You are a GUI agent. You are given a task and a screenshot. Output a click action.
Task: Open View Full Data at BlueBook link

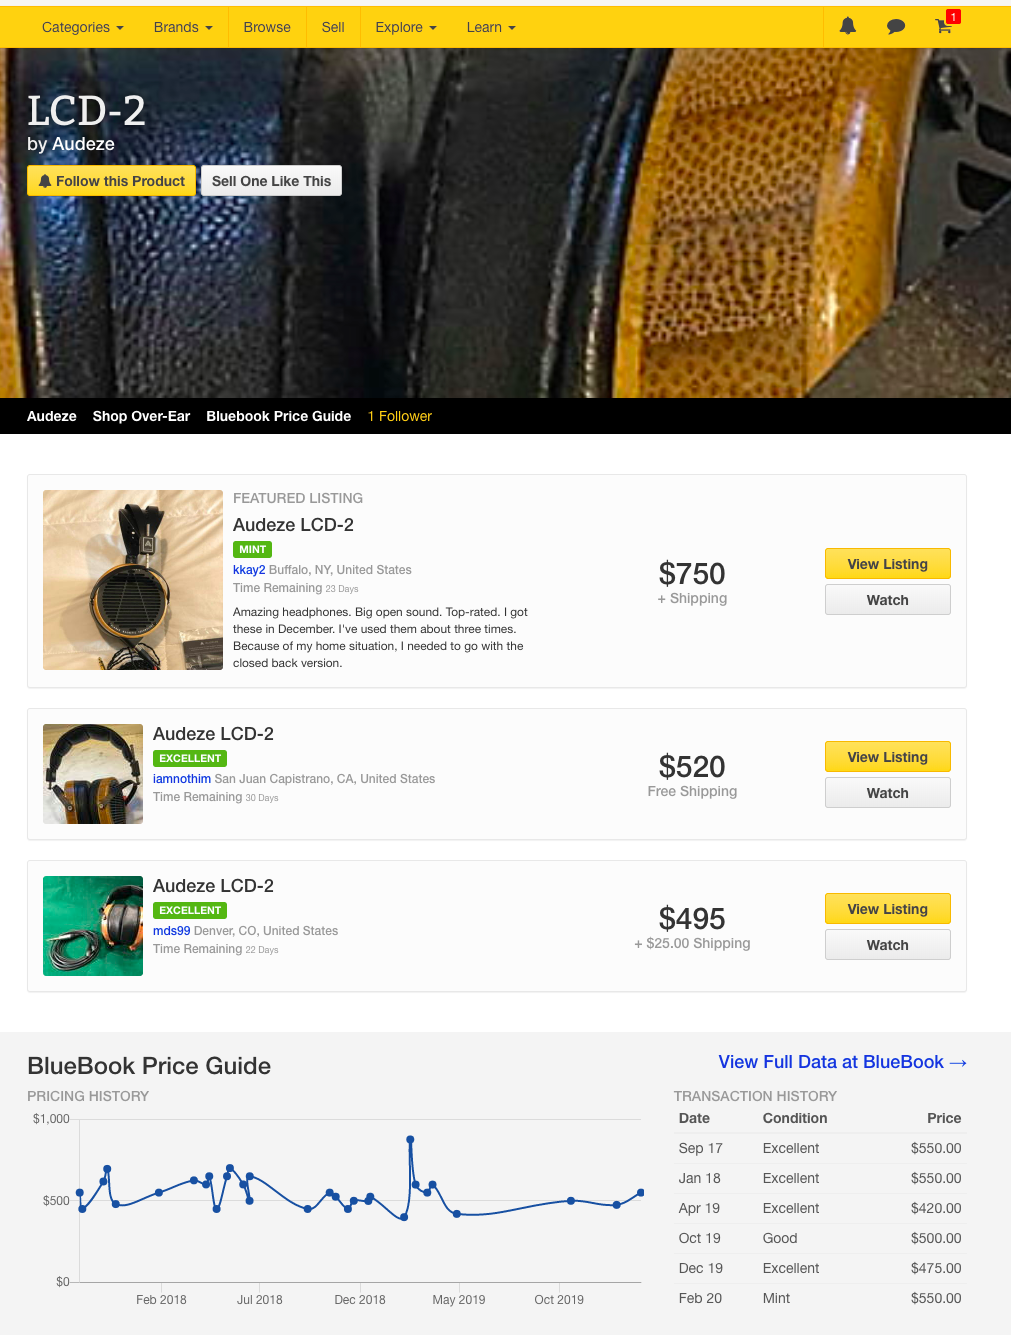coord(842,1062)
